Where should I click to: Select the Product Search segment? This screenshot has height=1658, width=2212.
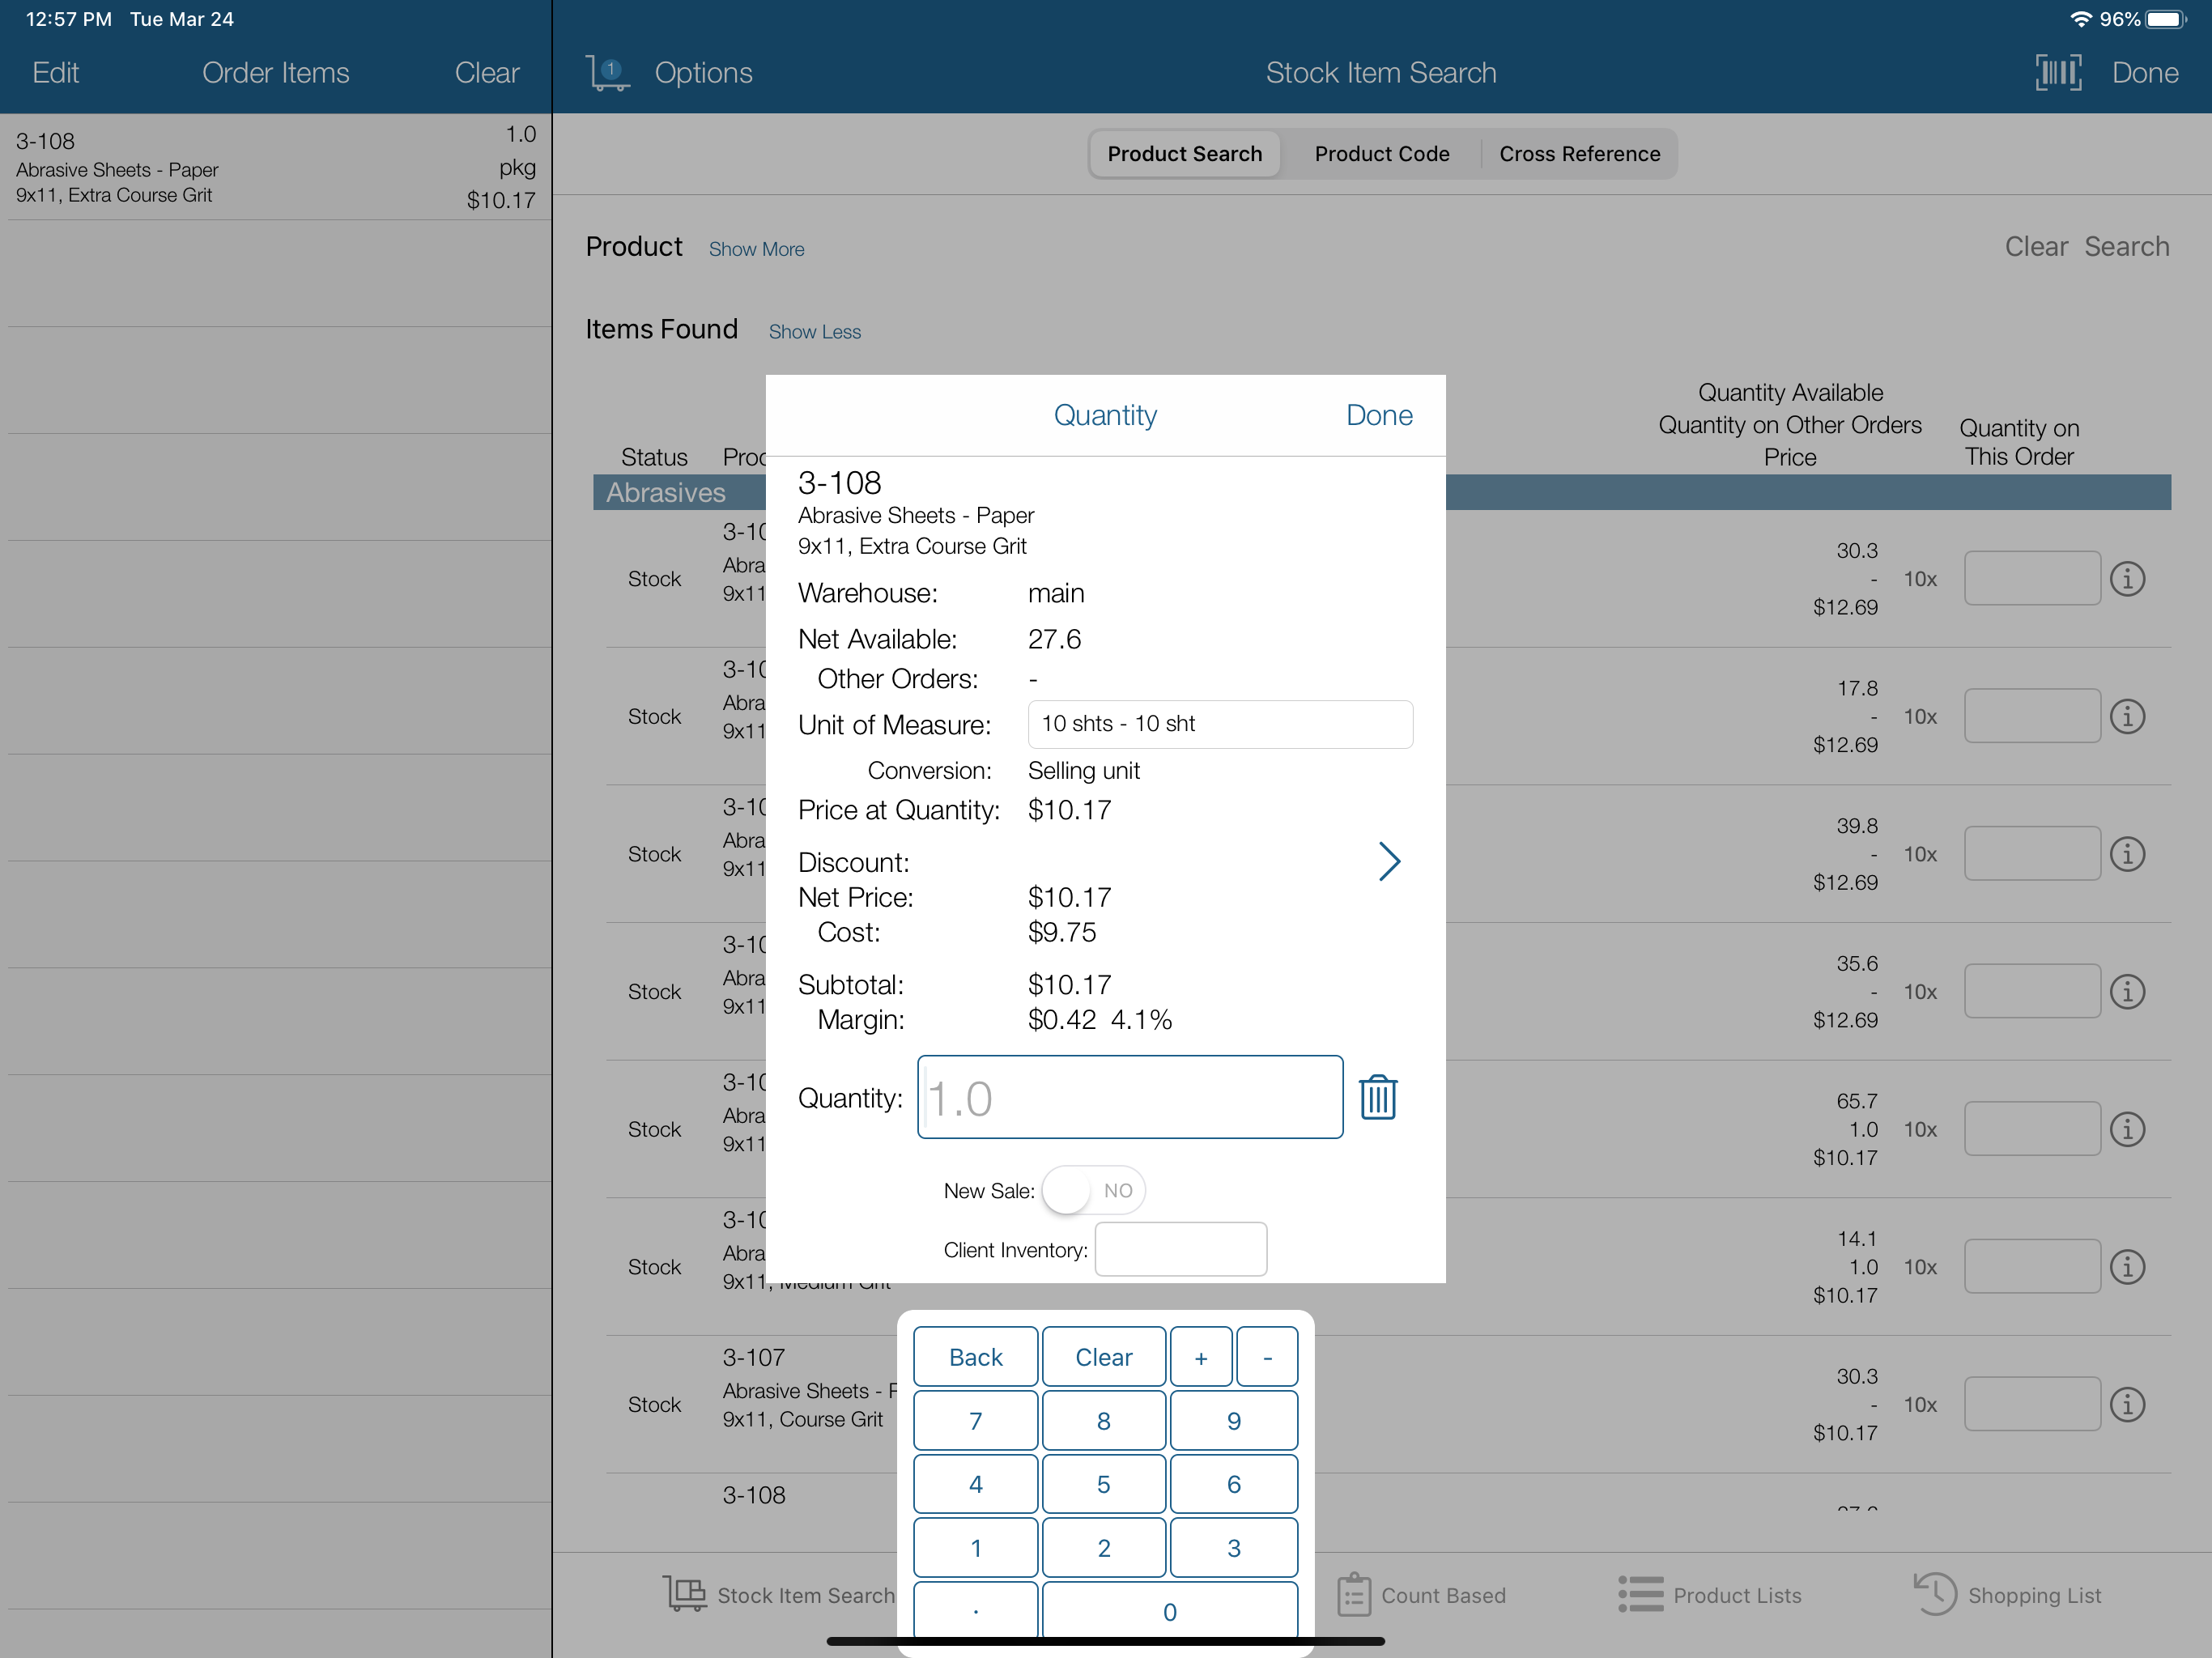(1184, 154)
